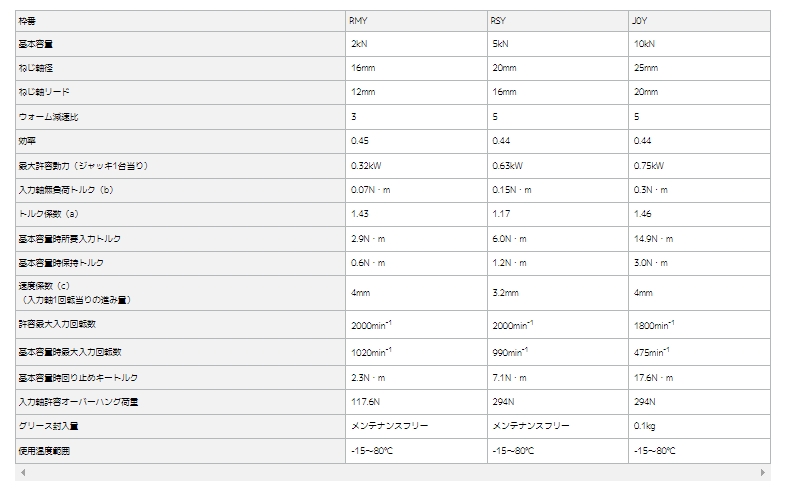Click the 基本容量 row label

click(x=39, y=44)
